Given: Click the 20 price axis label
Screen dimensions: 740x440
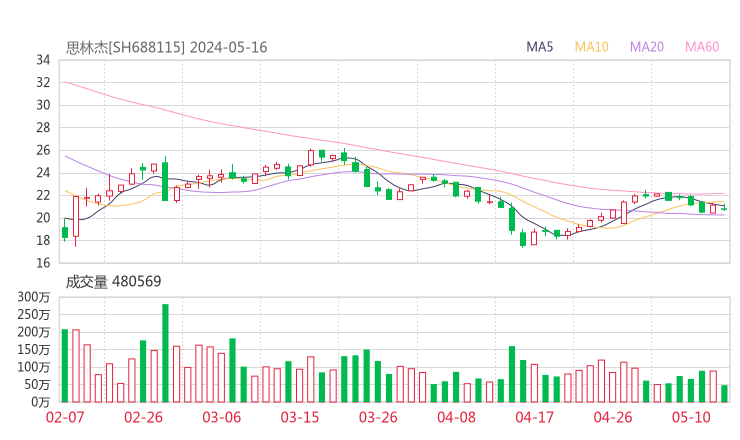Looking at the screenshot, I should [43, 218].
